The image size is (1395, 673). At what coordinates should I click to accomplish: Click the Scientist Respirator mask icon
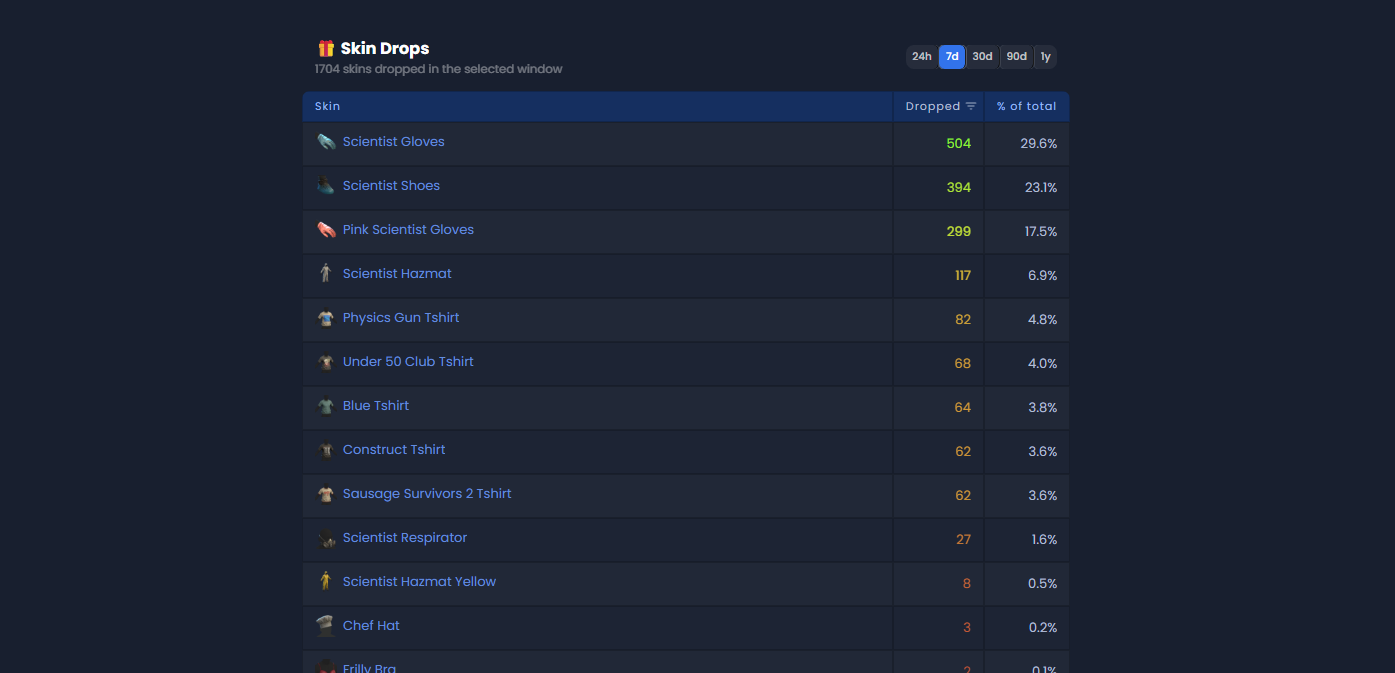point(326,538)
